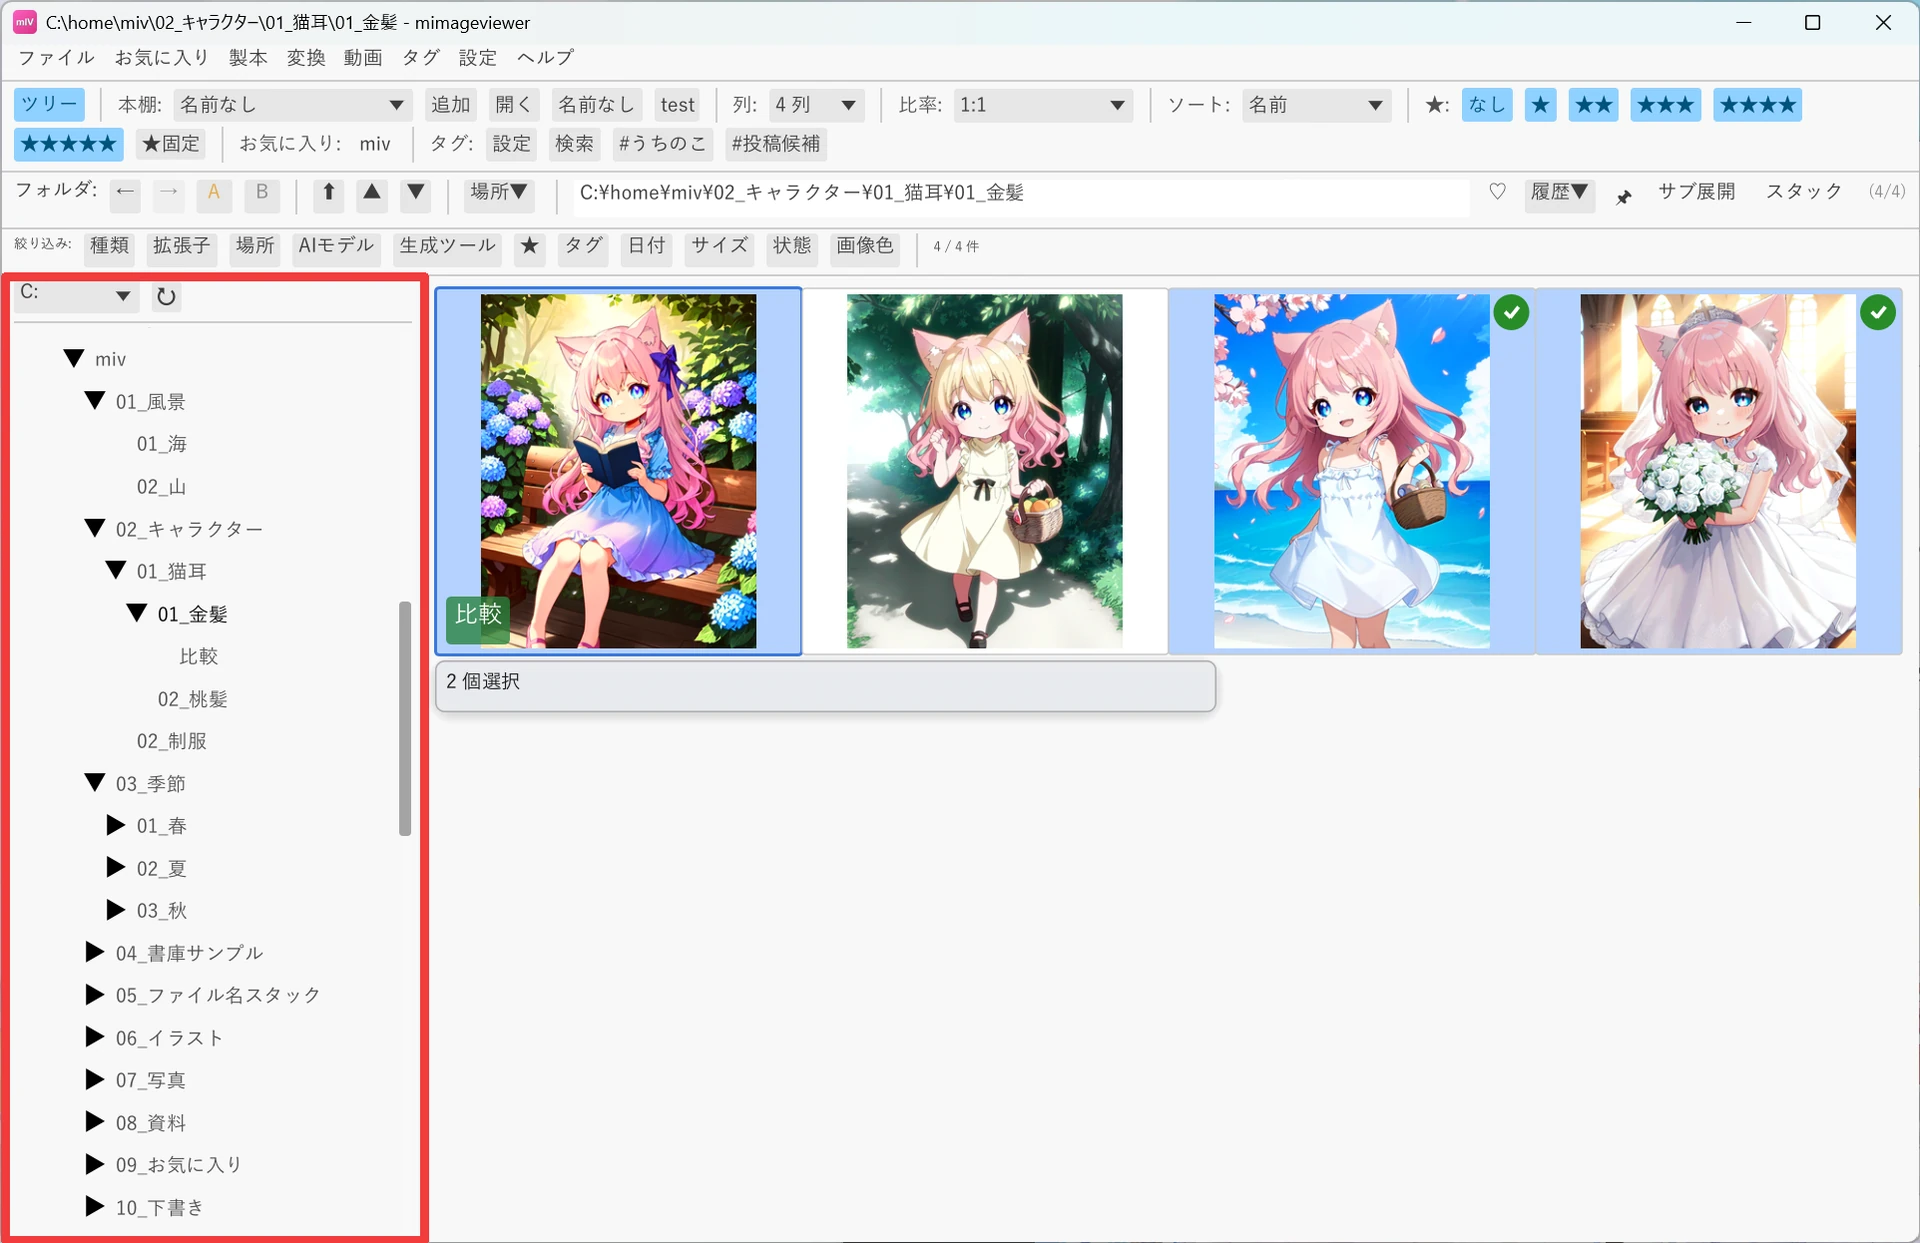Go to parent folder with the bold up arrow

328,193
